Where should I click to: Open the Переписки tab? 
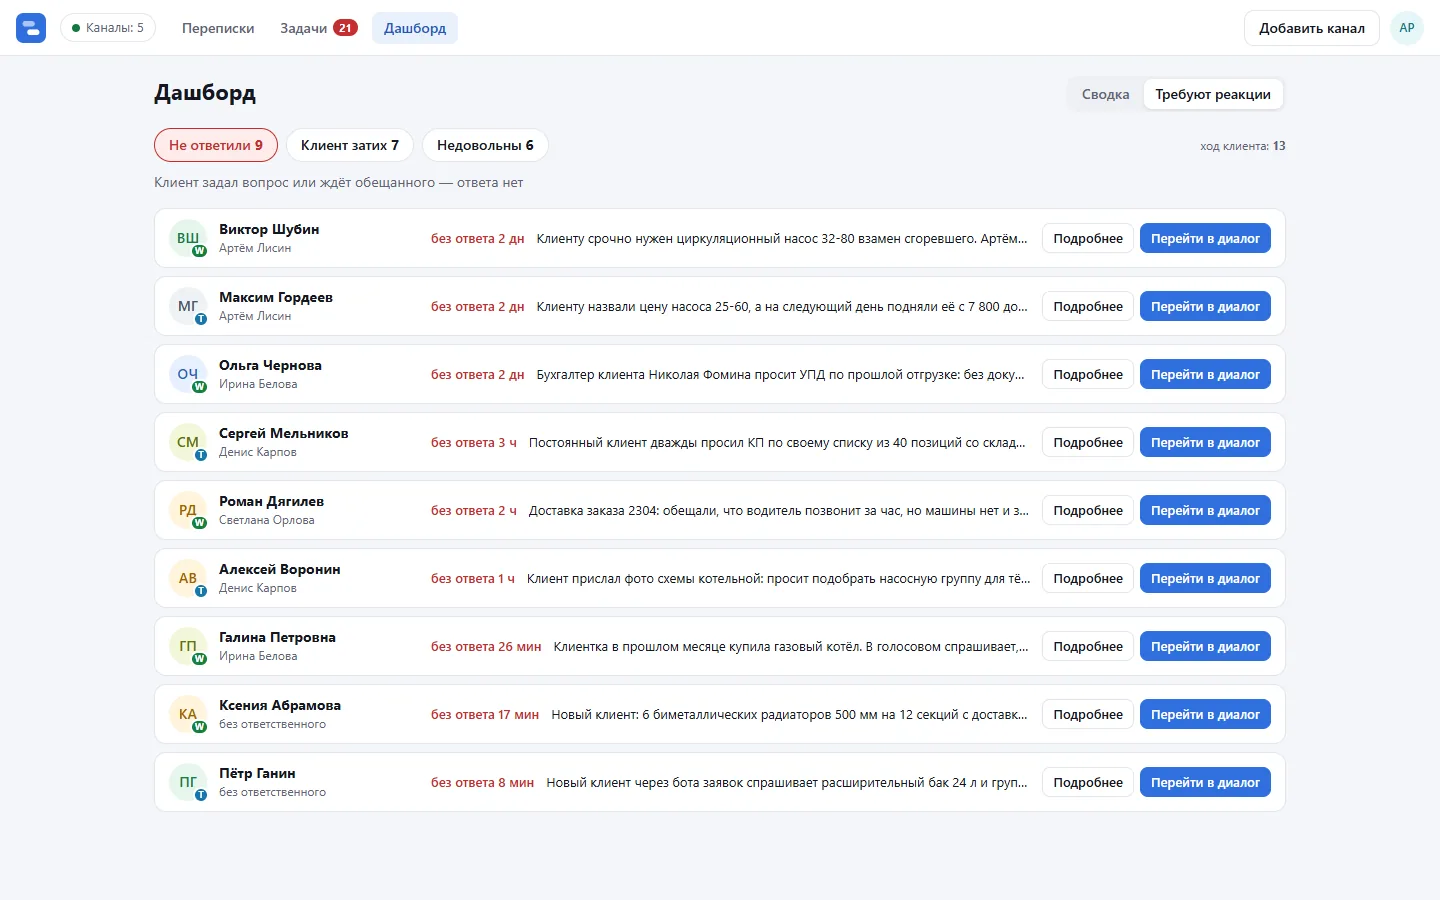[218, 28]
